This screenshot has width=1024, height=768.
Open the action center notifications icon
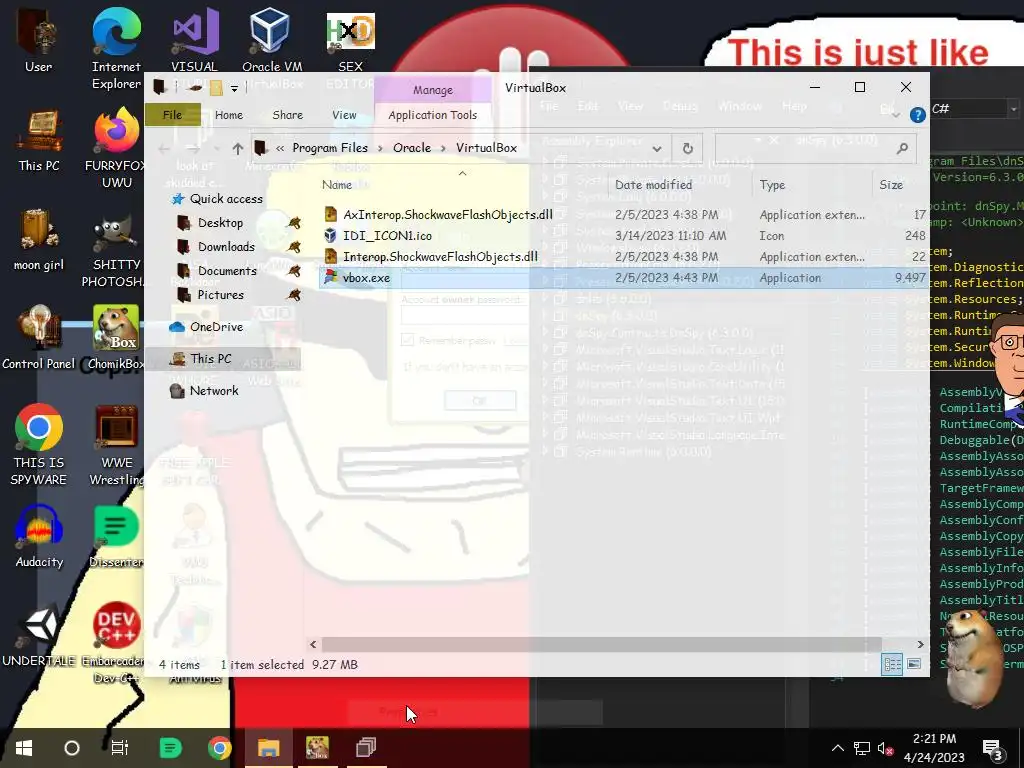coord(993,749)
